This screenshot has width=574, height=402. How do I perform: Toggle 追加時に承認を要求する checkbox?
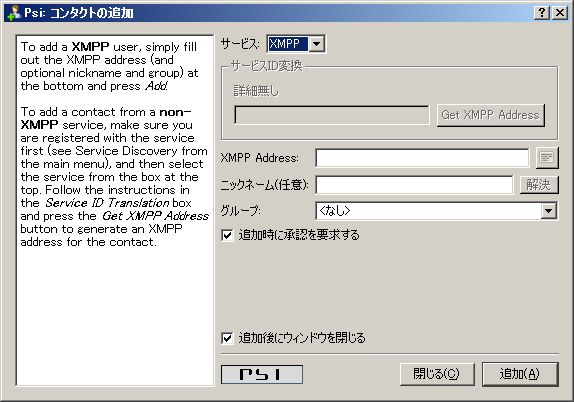227,235
